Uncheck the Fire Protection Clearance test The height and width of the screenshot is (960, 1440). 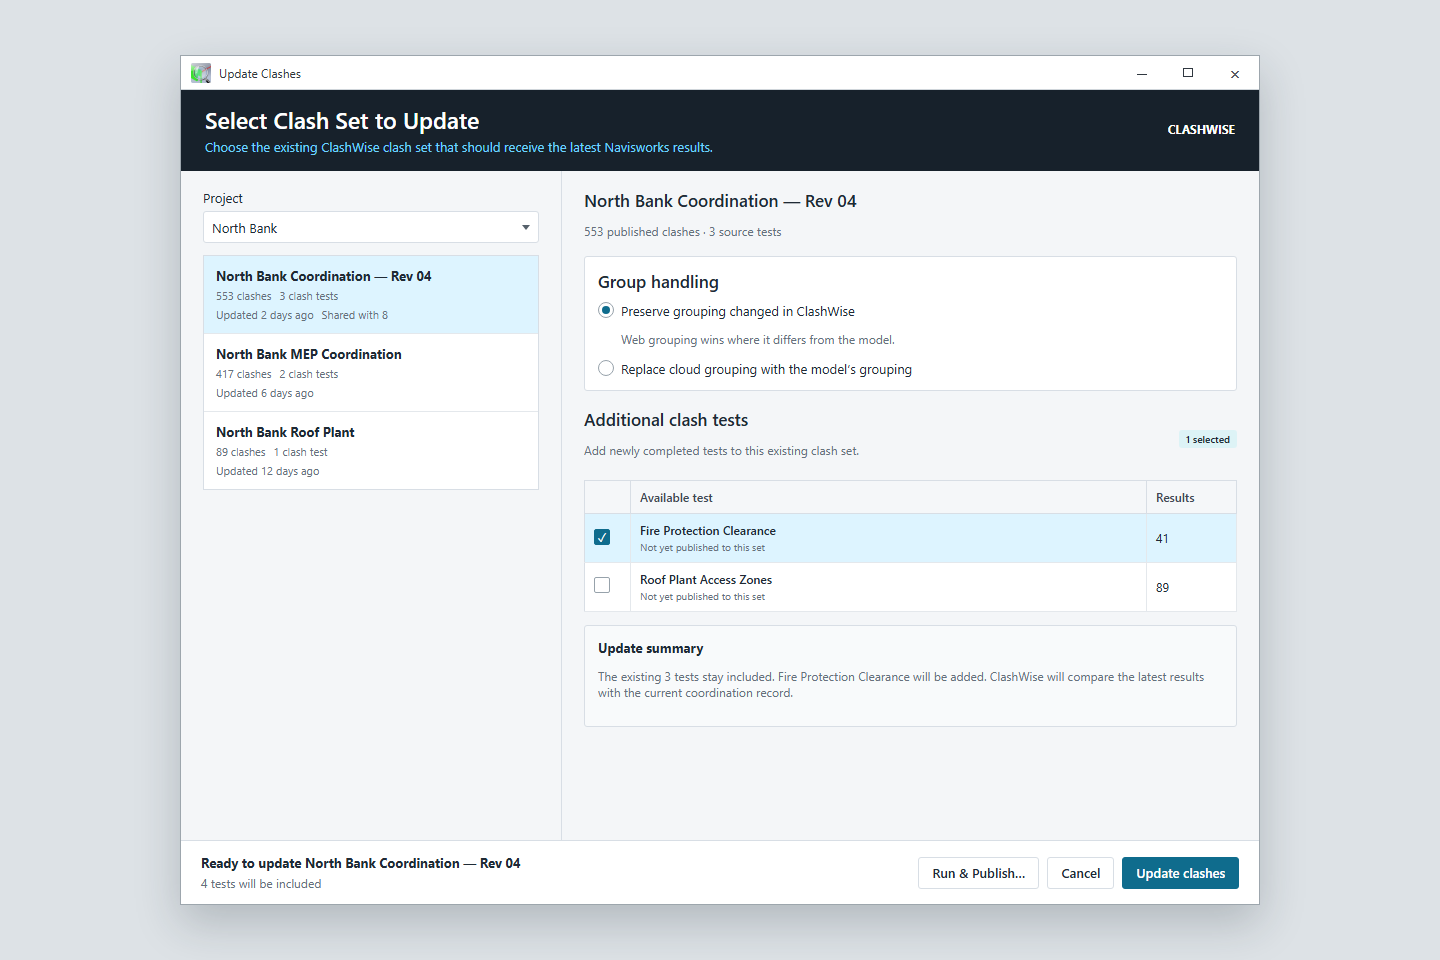602,537
